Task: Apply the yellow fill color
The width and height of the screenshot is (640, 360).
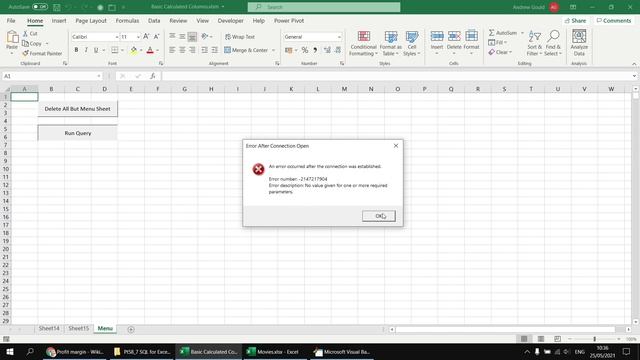Action: [x=133, y=50]
